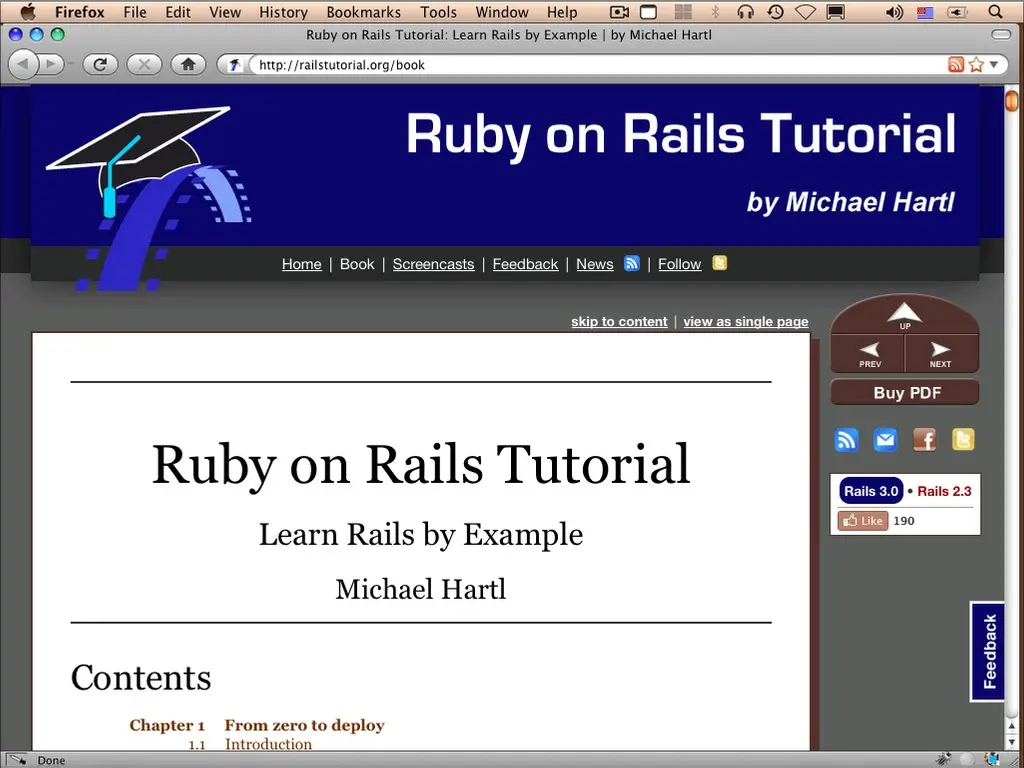Click the Buy PDF button

coord(904,392)
